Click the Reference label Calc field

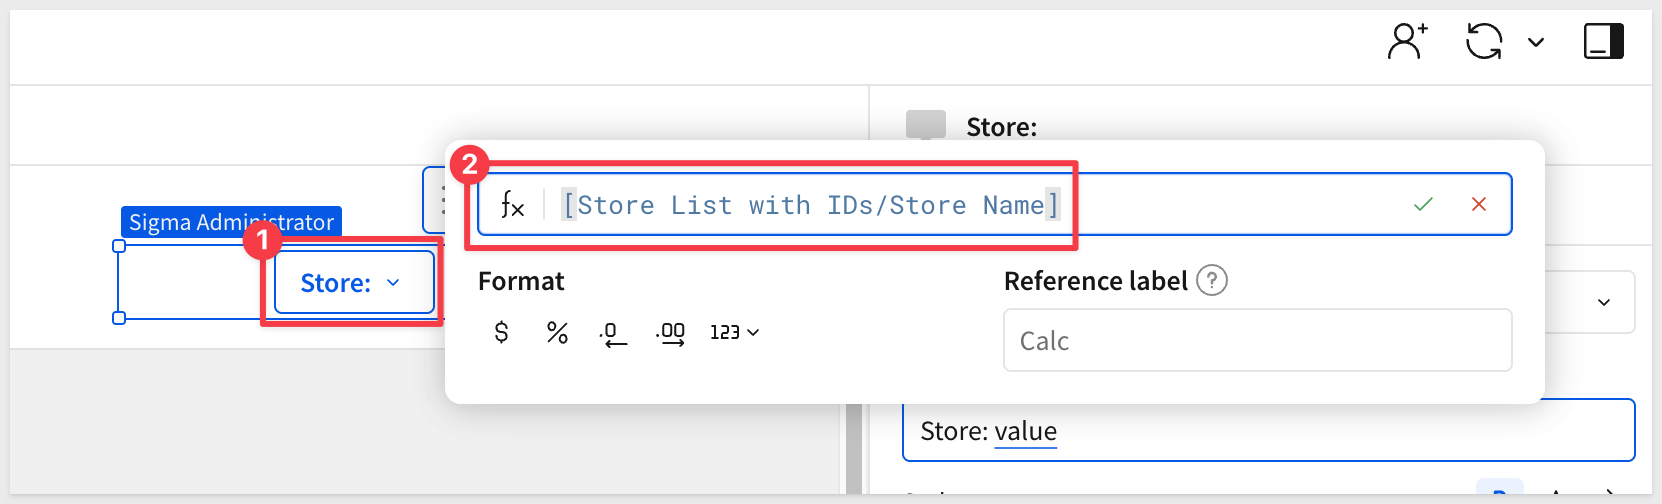1257,341
